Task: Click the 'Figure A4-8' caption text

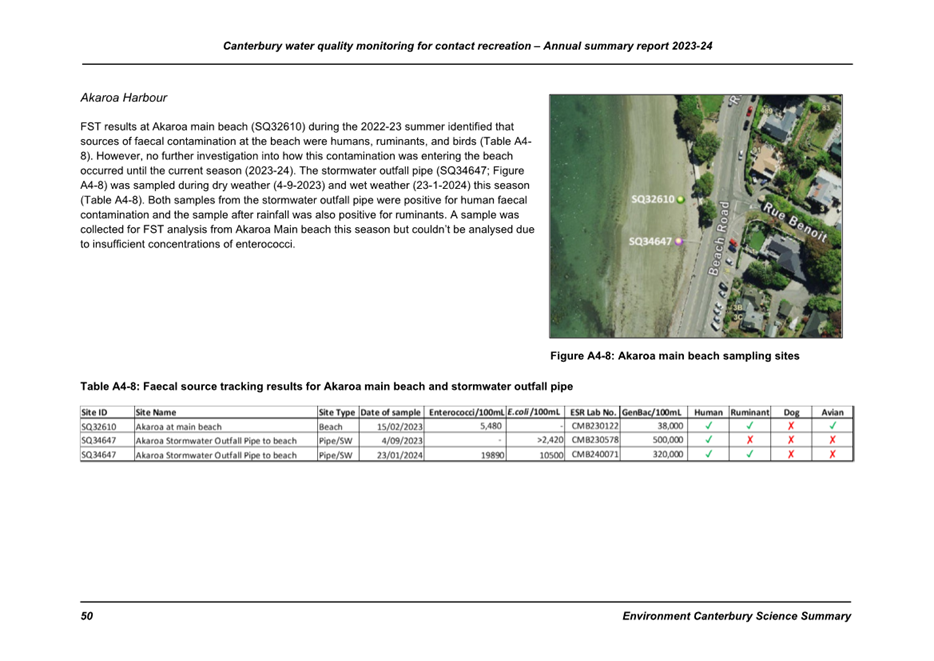Action: point(675,356)
